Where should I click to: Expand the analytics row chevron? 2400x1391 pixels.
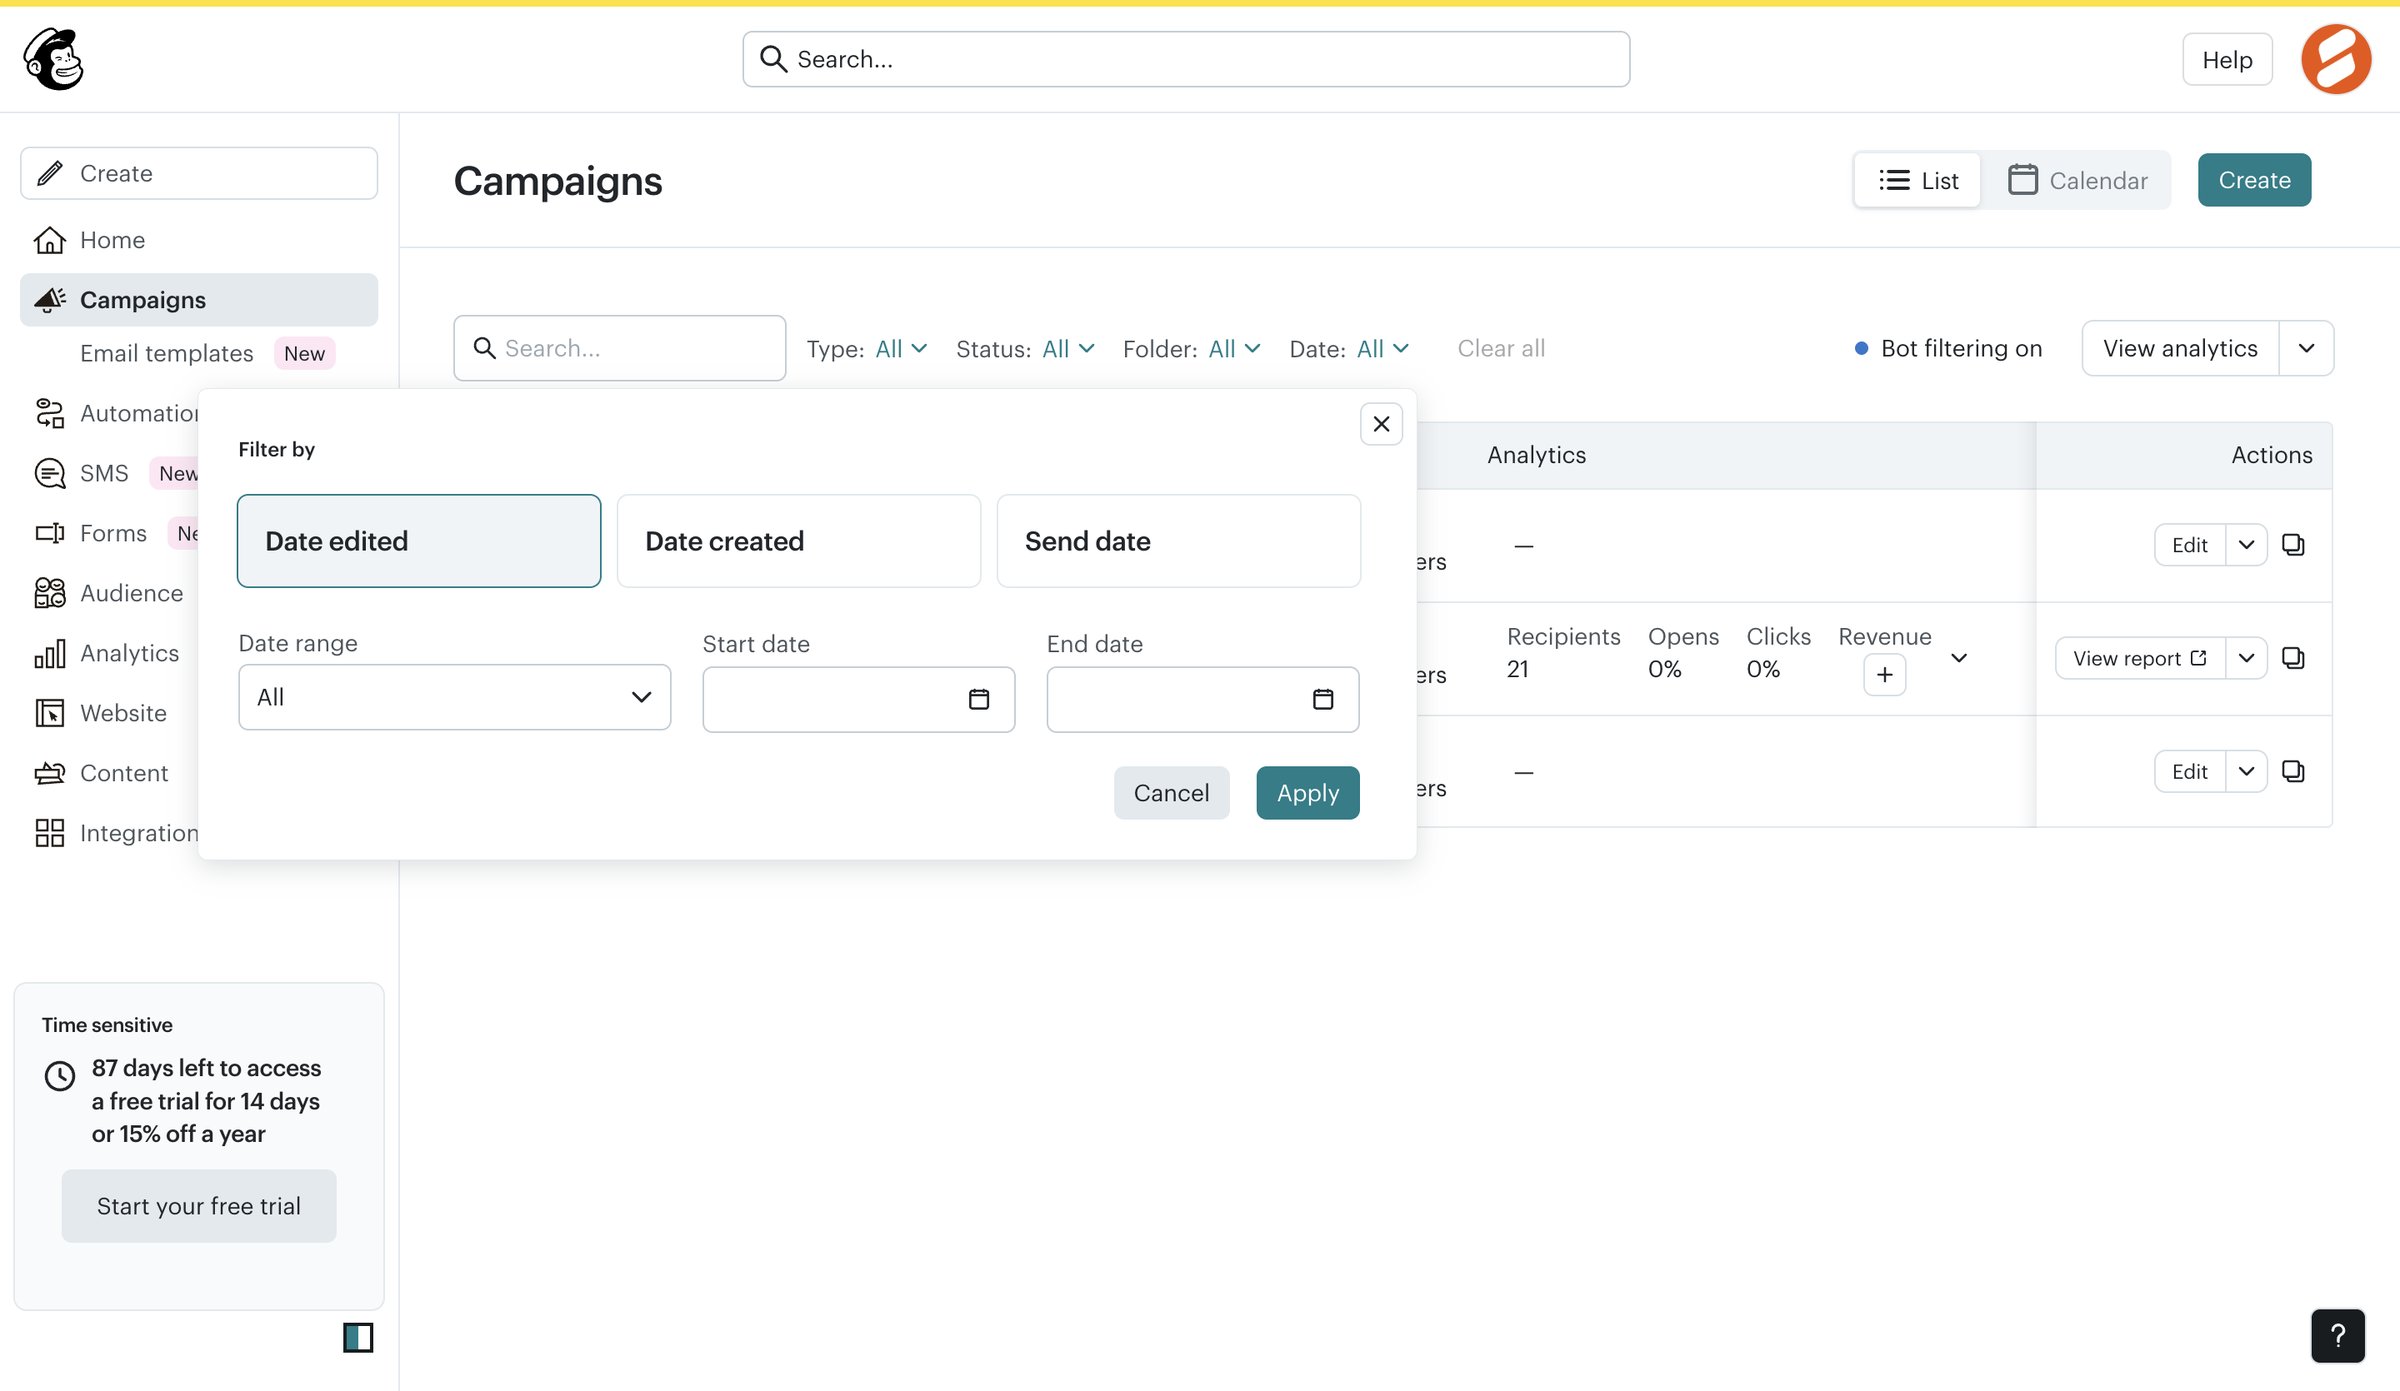(x=1959, y=658)
